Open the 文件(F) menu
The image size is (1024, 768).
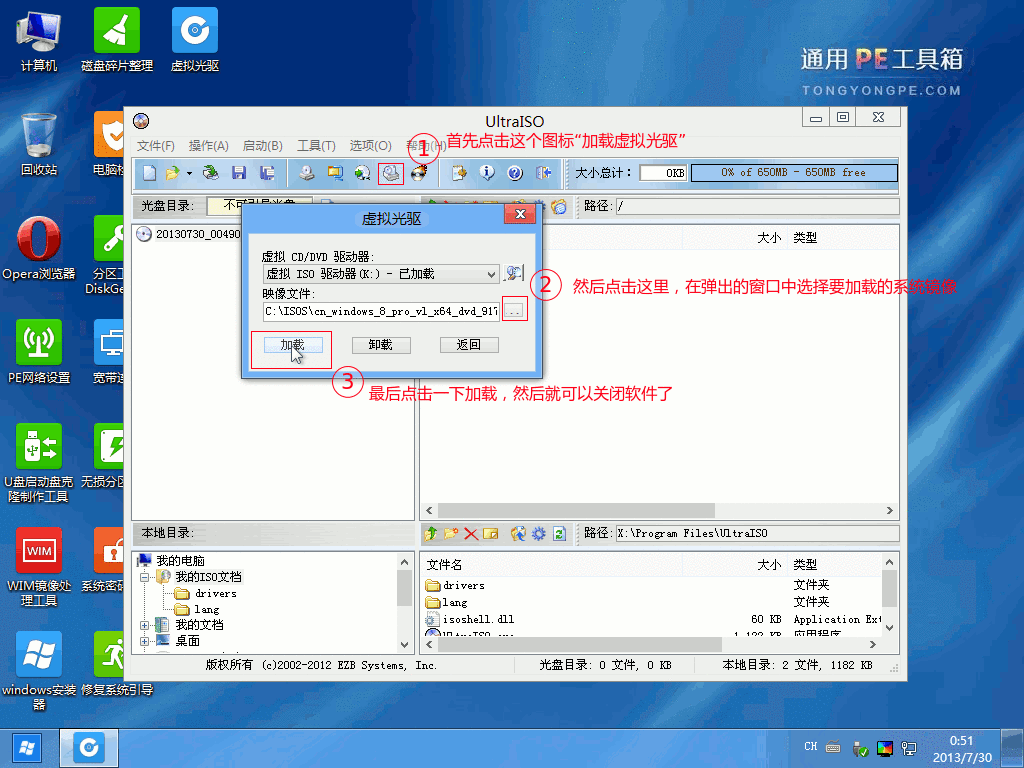click(x=155, y=146)
